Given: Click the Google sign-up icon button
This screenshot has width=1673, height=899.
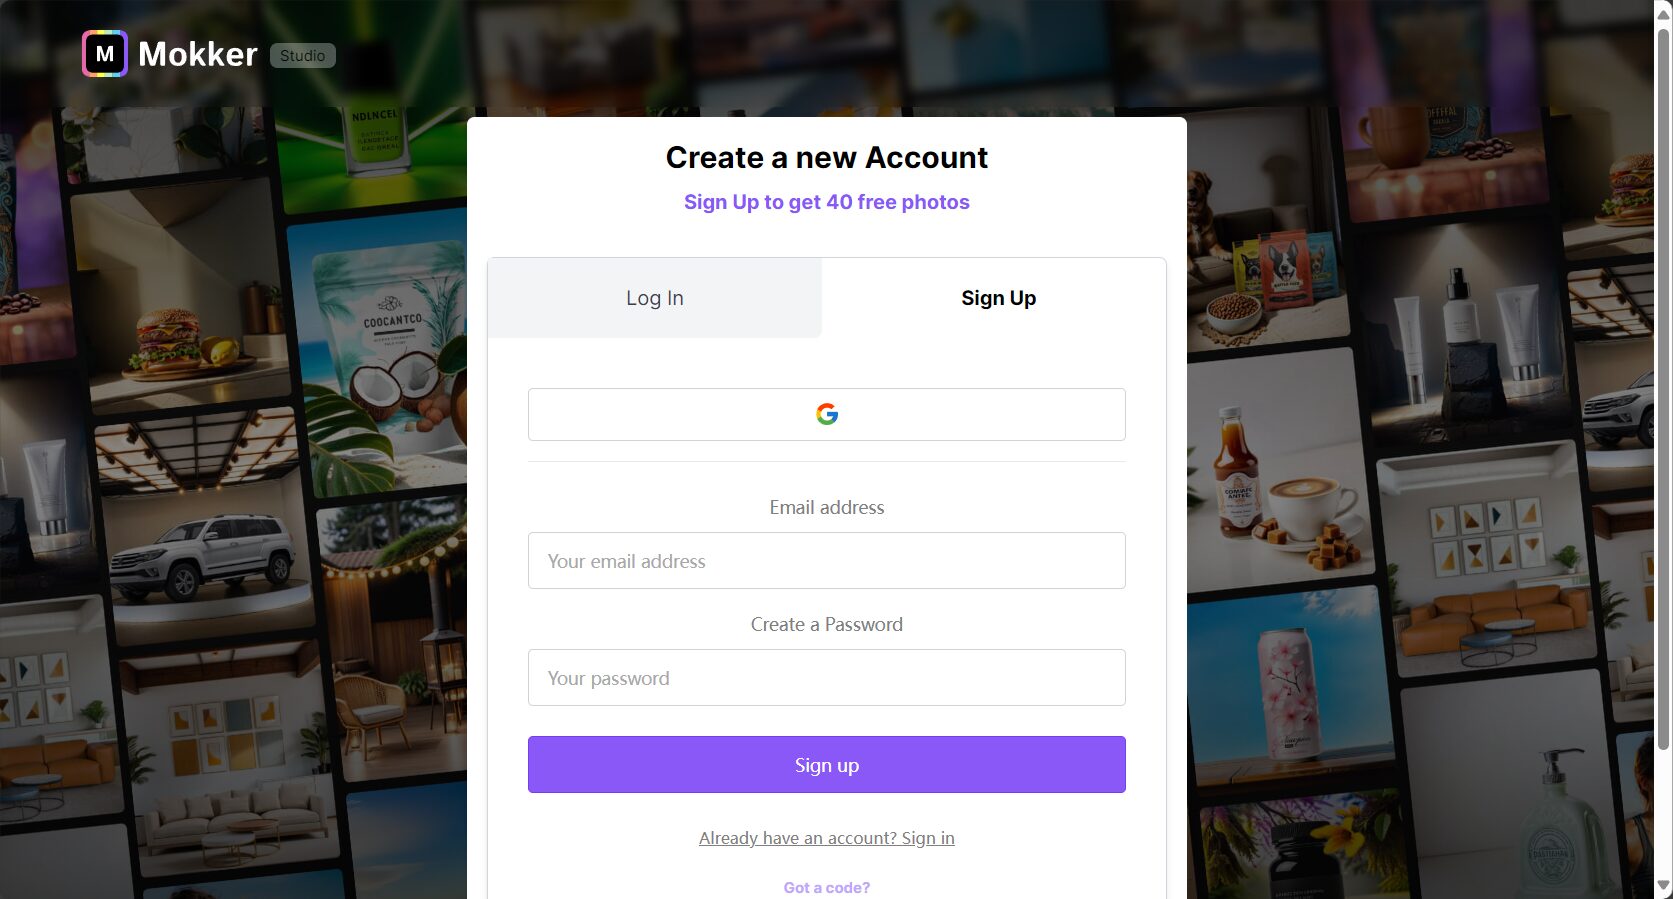Looking at the screenshot, I should (x=826, y=414).
